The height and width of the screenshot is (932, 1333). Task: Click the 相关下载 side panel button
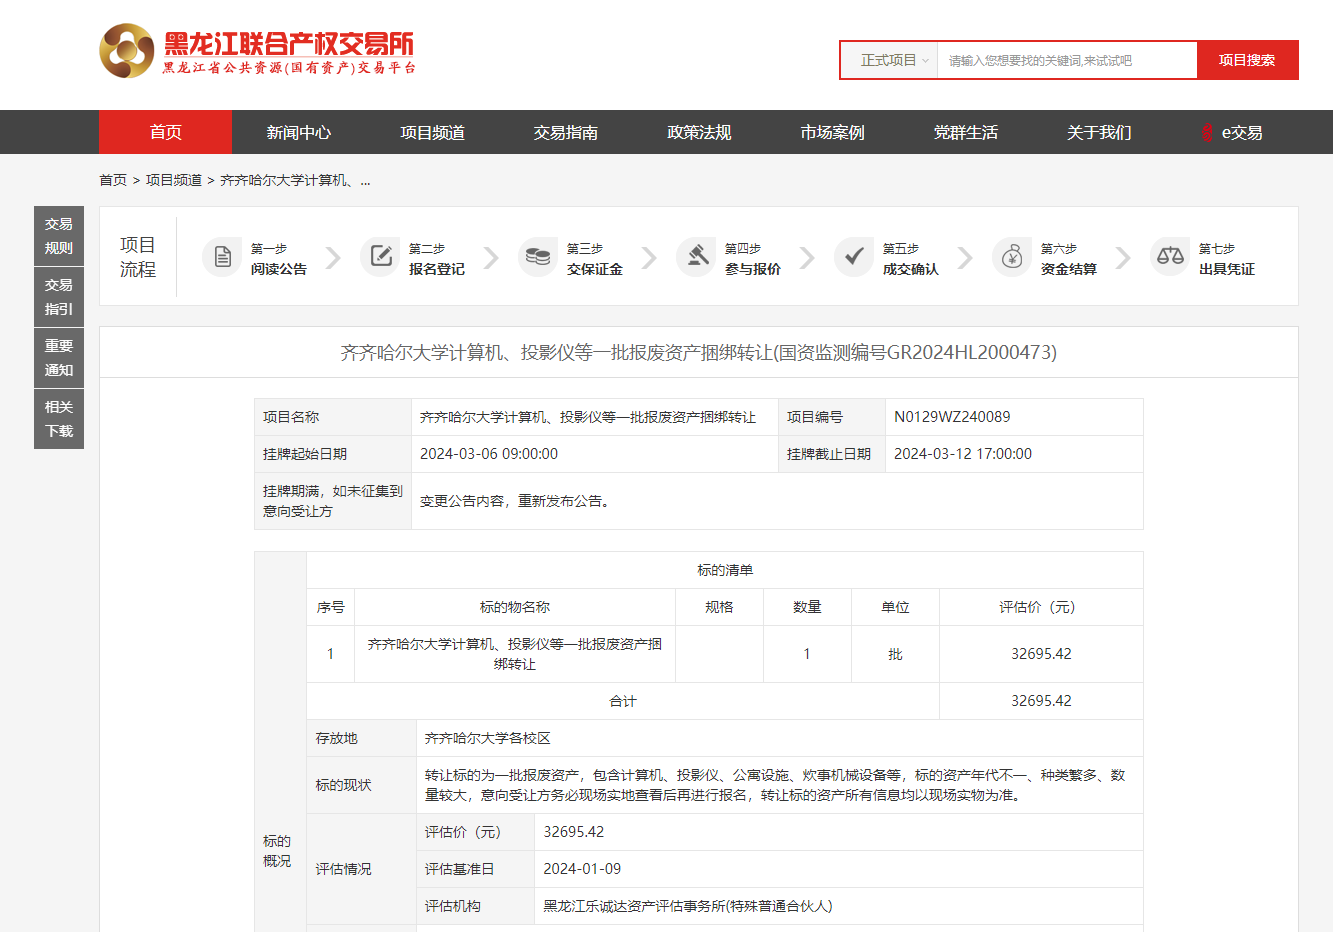click(x=59, y=419)
